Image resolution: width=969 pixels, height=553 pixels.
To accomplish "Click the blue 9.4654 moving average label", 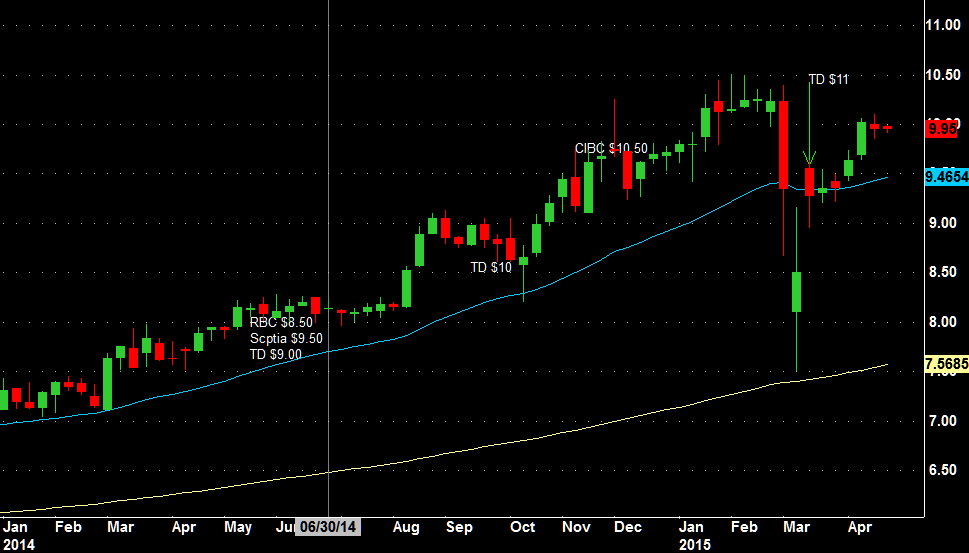I will tap(947, 177).
